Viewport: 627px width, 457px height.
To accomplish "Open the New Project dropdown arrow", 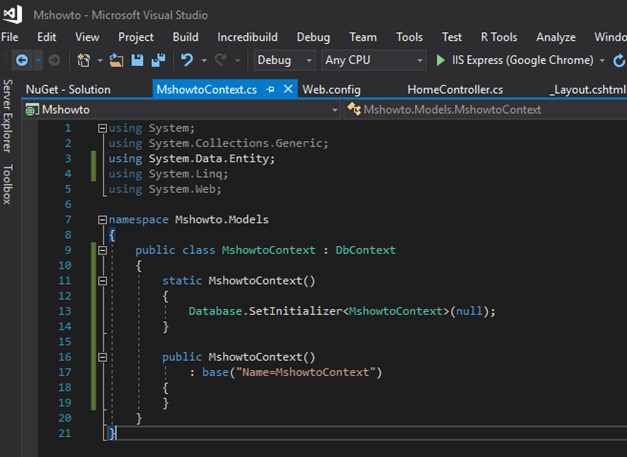I will coord(100,60).
